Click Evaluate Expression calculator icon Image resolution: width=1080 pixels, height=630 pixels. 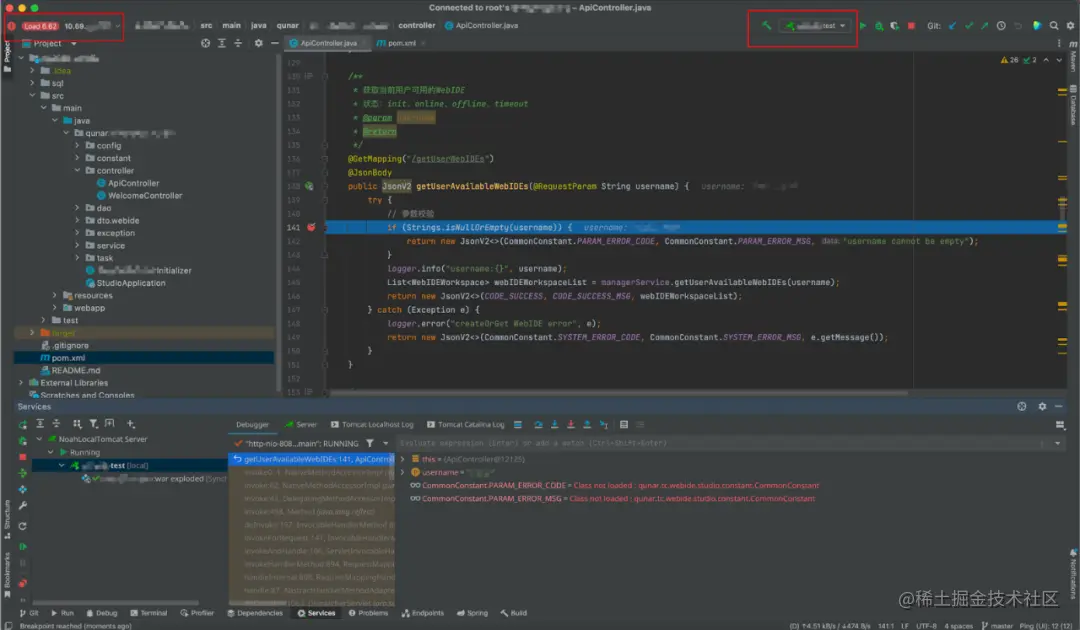[624, 425]
